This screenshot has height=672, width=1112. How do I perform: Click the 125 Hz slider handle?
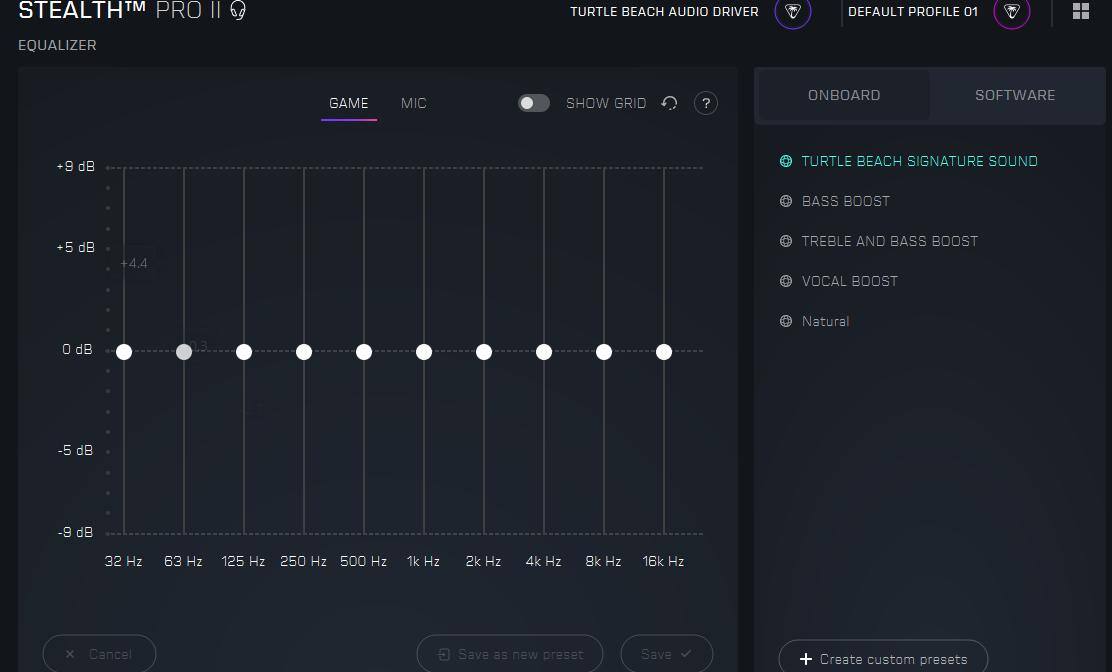(244, 352)
